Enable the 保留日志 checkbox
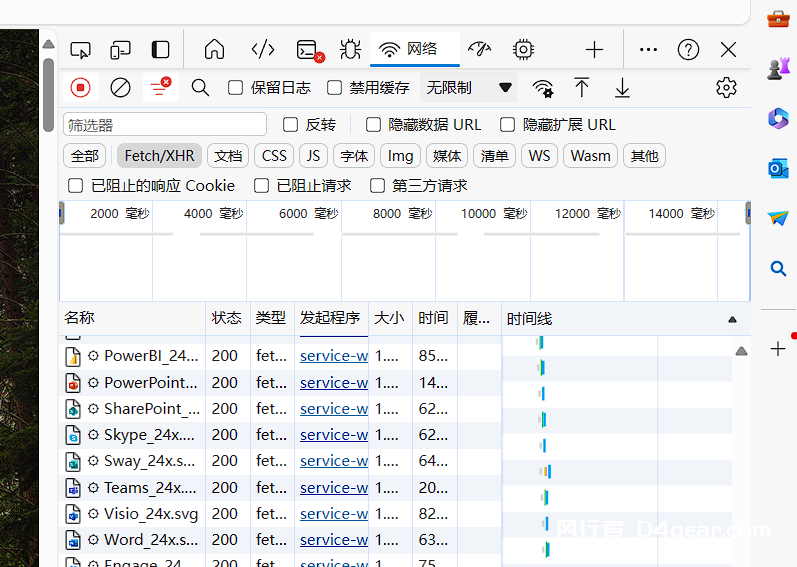This screenshot has width=797, height=567. pos(236,88)
